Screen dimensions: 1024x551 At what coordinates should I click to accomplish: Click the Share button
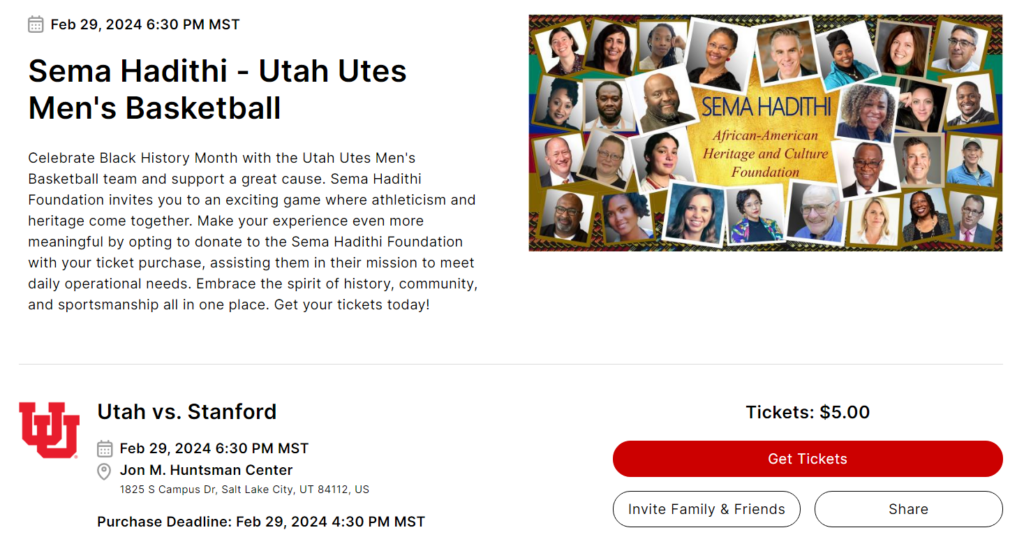point(908,509)
